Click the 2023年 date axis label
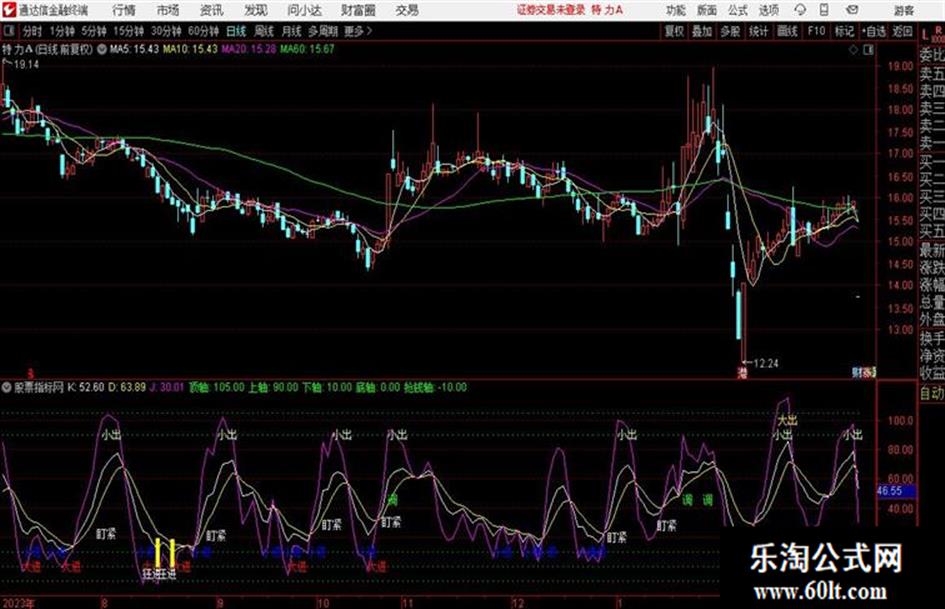 19,603
